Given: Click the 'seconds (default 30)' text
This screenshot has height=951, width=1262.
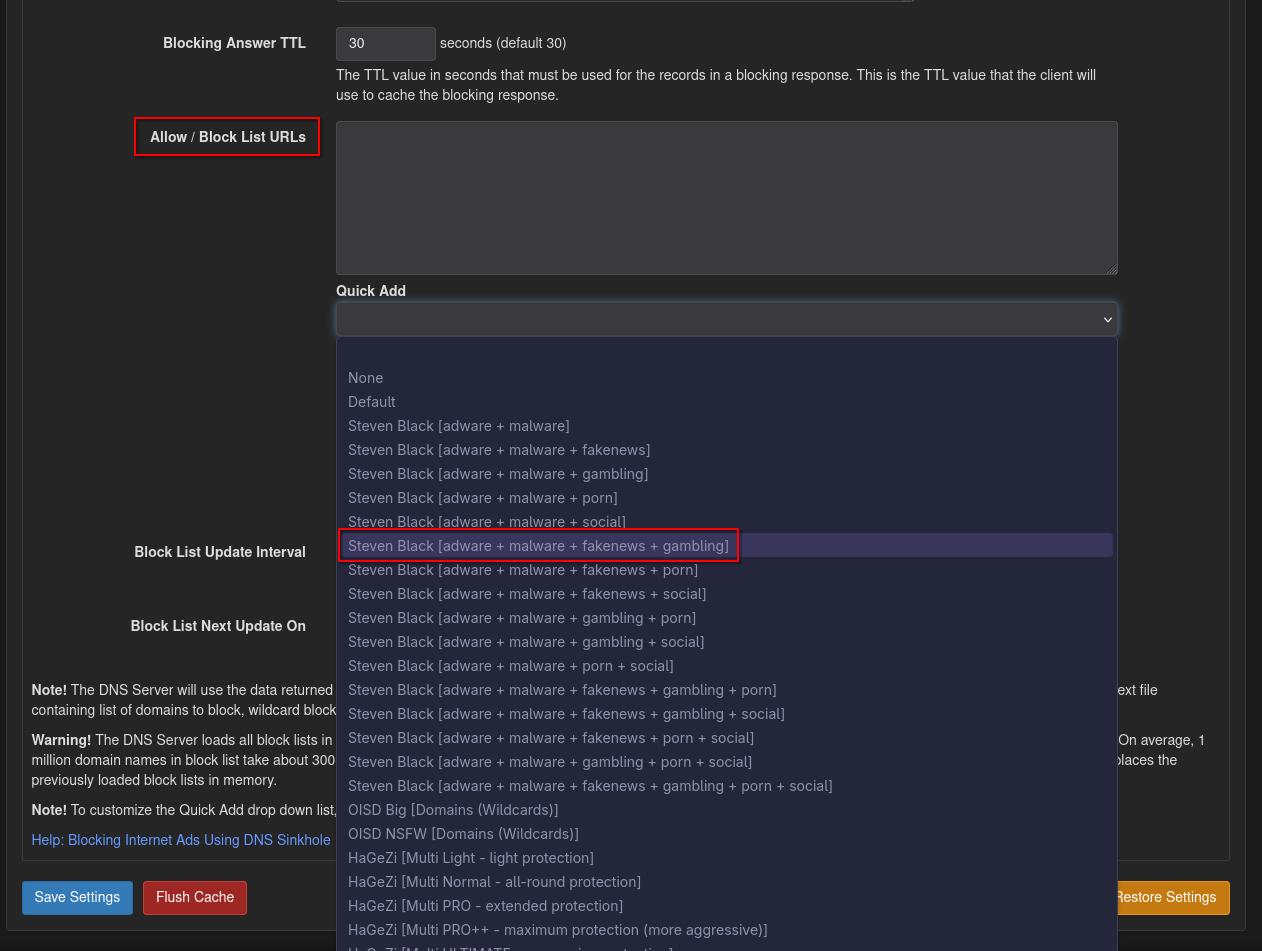Looking at the screenshot, I should tap(503, 43).
